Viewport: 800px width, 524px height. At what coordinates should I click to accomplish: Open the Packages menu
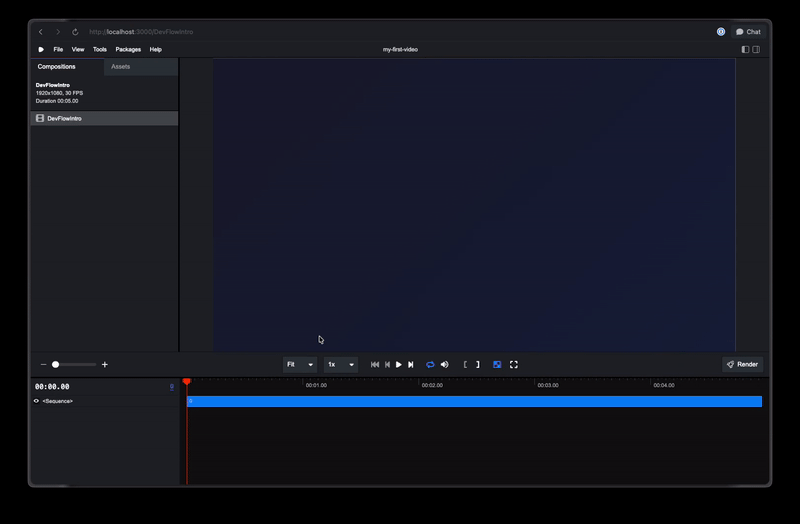point(128,49)
